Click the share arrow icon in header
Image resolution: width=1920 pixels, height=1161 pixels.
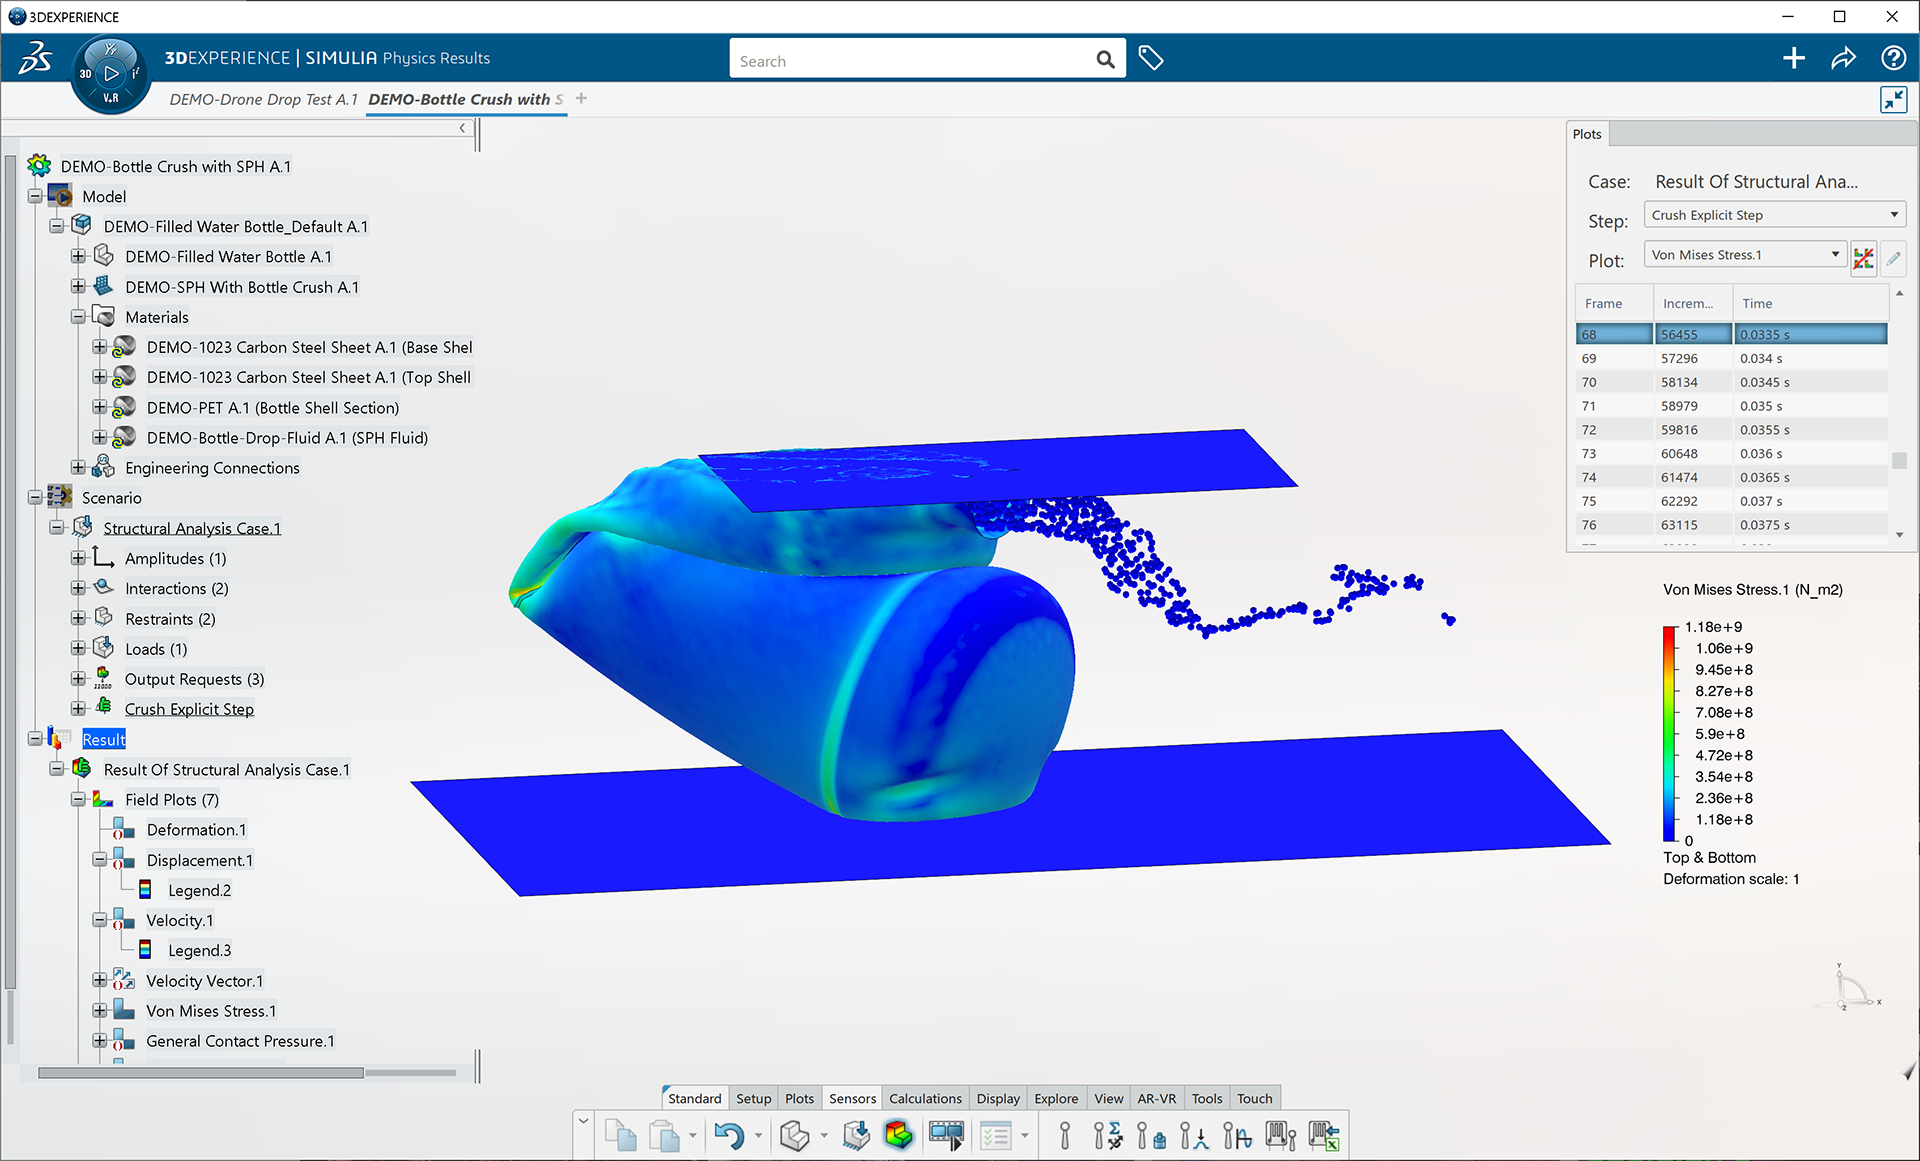(x=1843, y=58)
